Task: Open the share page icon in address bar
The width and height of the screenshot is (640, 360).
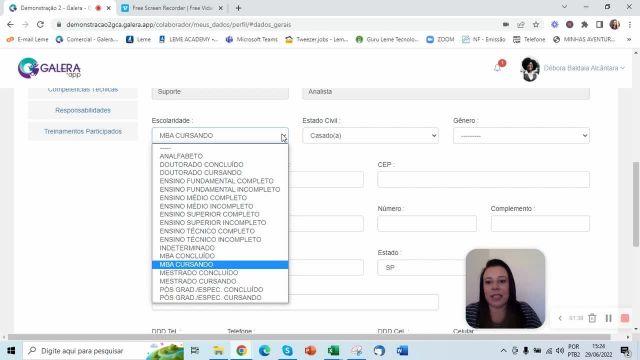Action: pos(521,24)
